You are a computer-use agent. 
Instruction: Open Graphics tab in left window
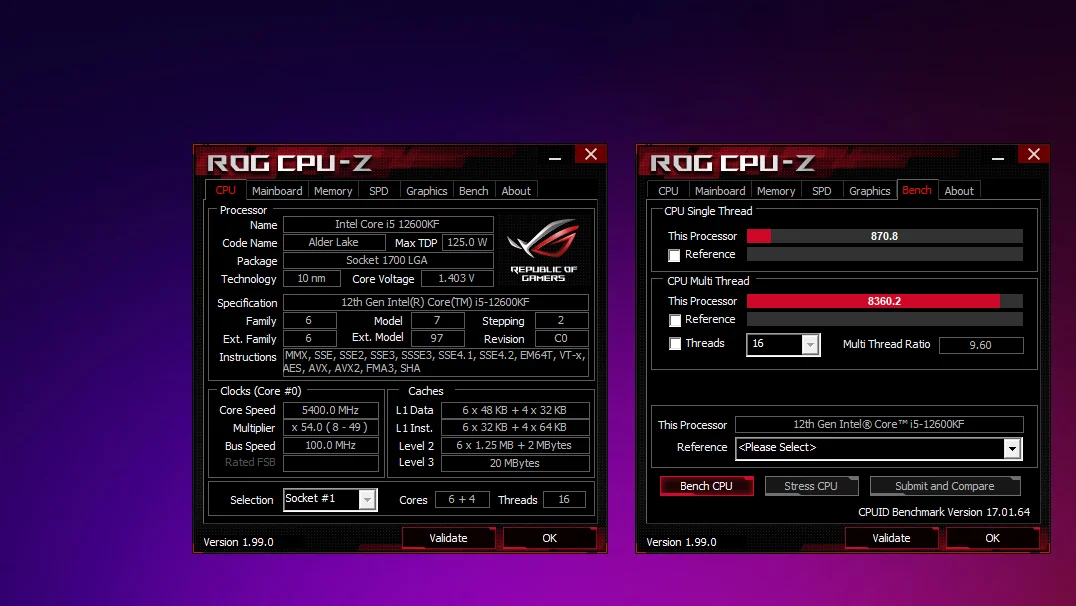pyautogui.click(x=426, y=191)
